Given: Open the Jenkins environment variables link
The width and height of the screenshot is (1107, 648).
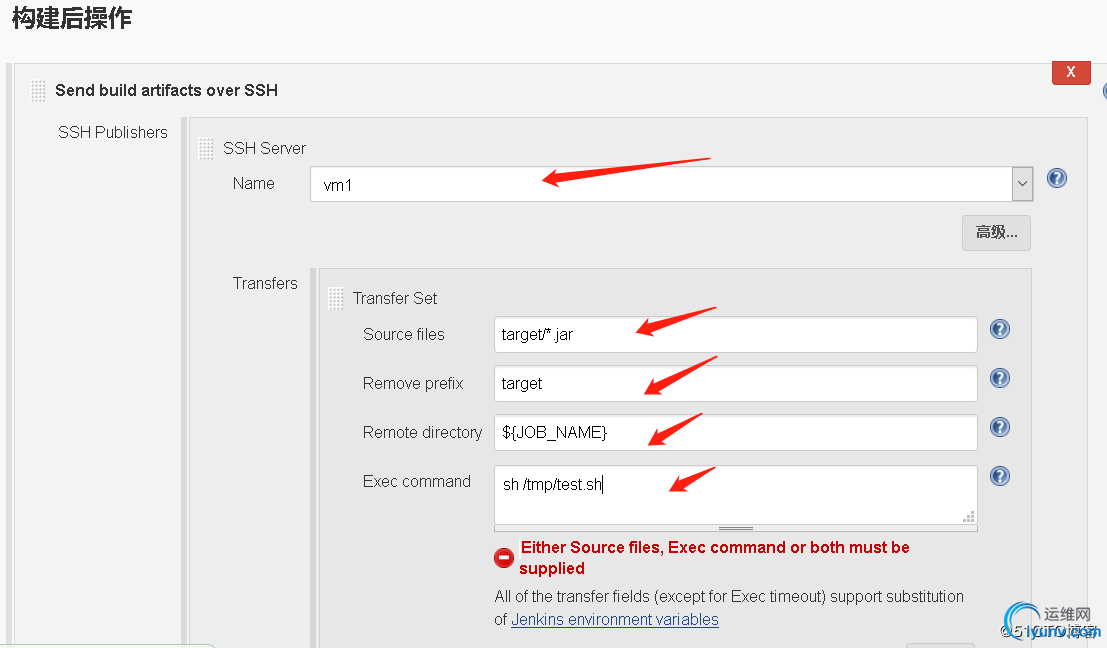Looking at the screenshot, I should click(x=615, y=619).
